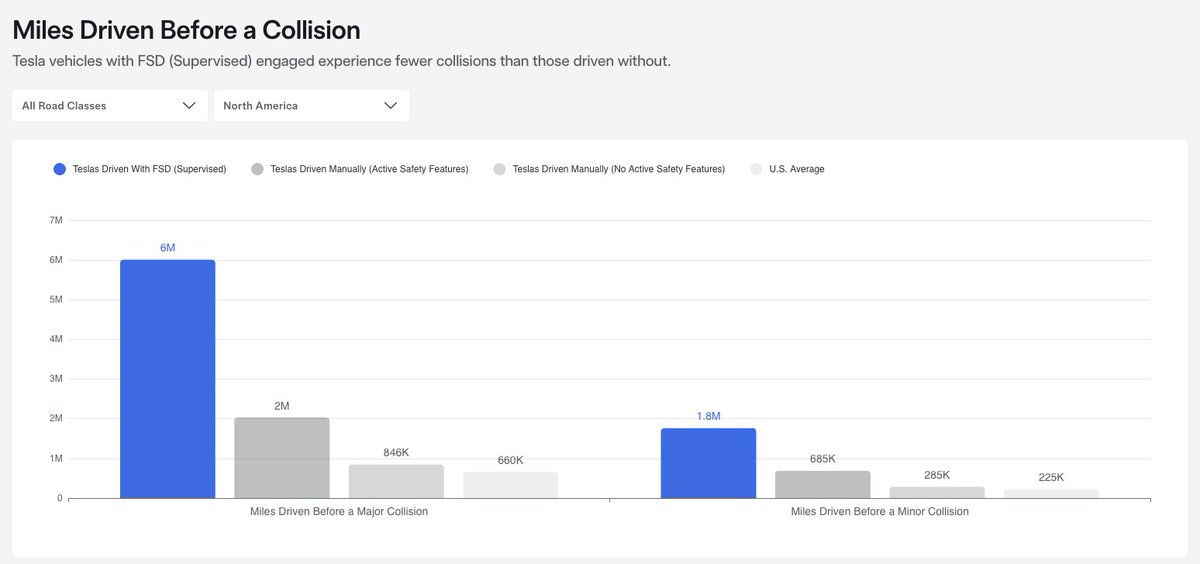Click the chevron in All Road Classes

point(189,106)
